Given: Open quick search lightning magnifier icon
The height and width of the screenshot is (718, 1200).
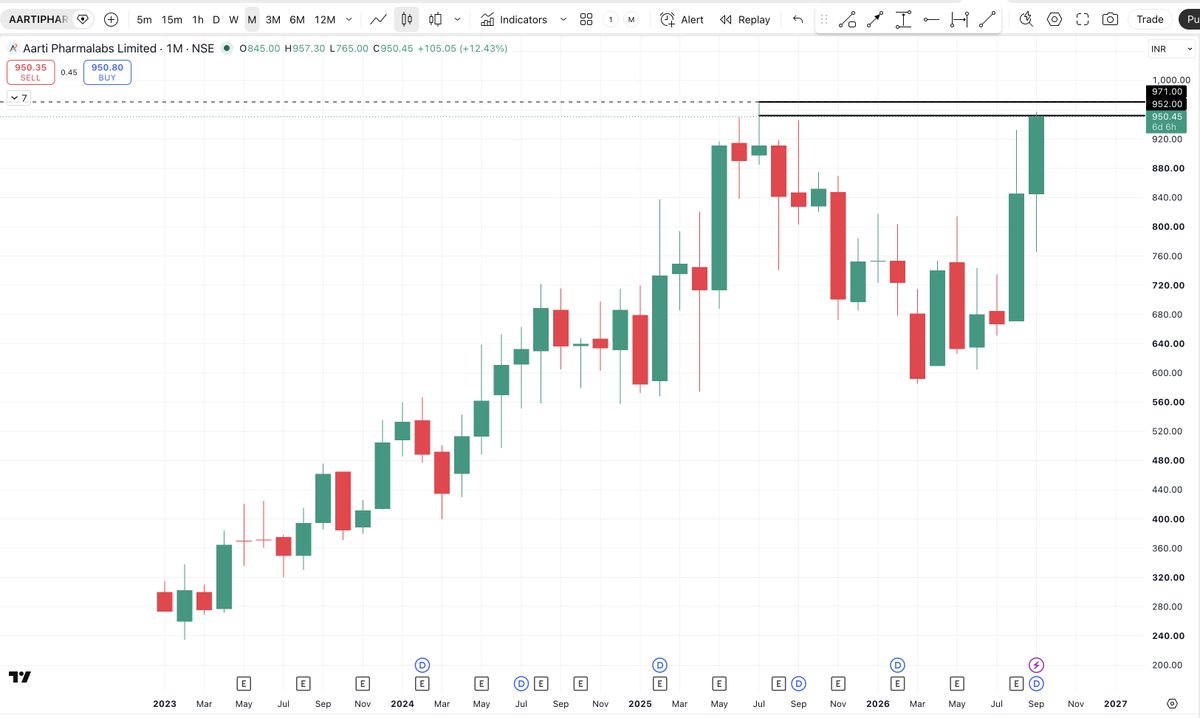Looking at the screenshot, I should (1026, 19).
